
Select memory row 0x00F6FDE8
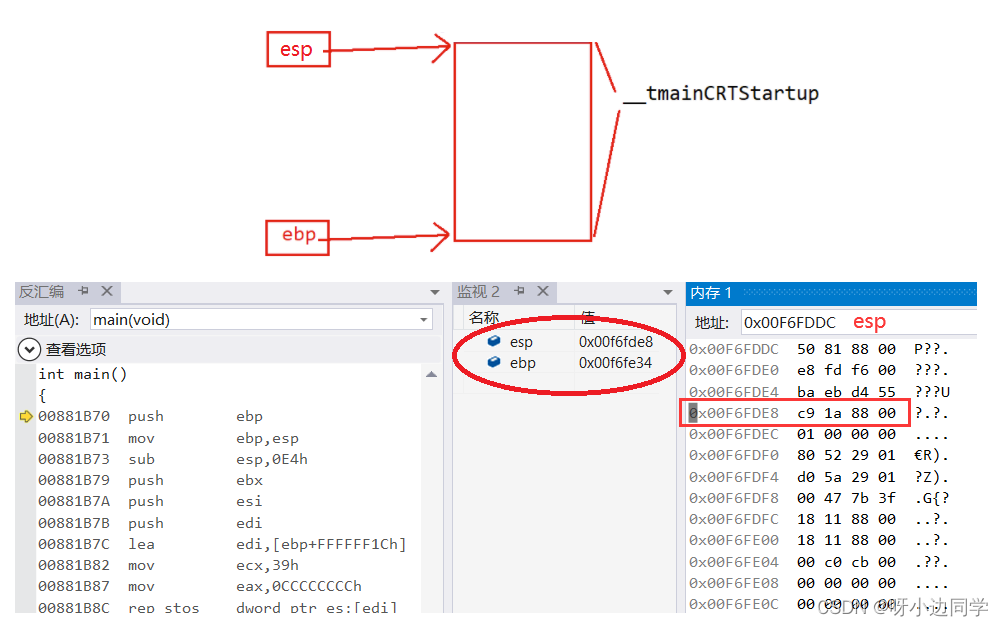819,414
